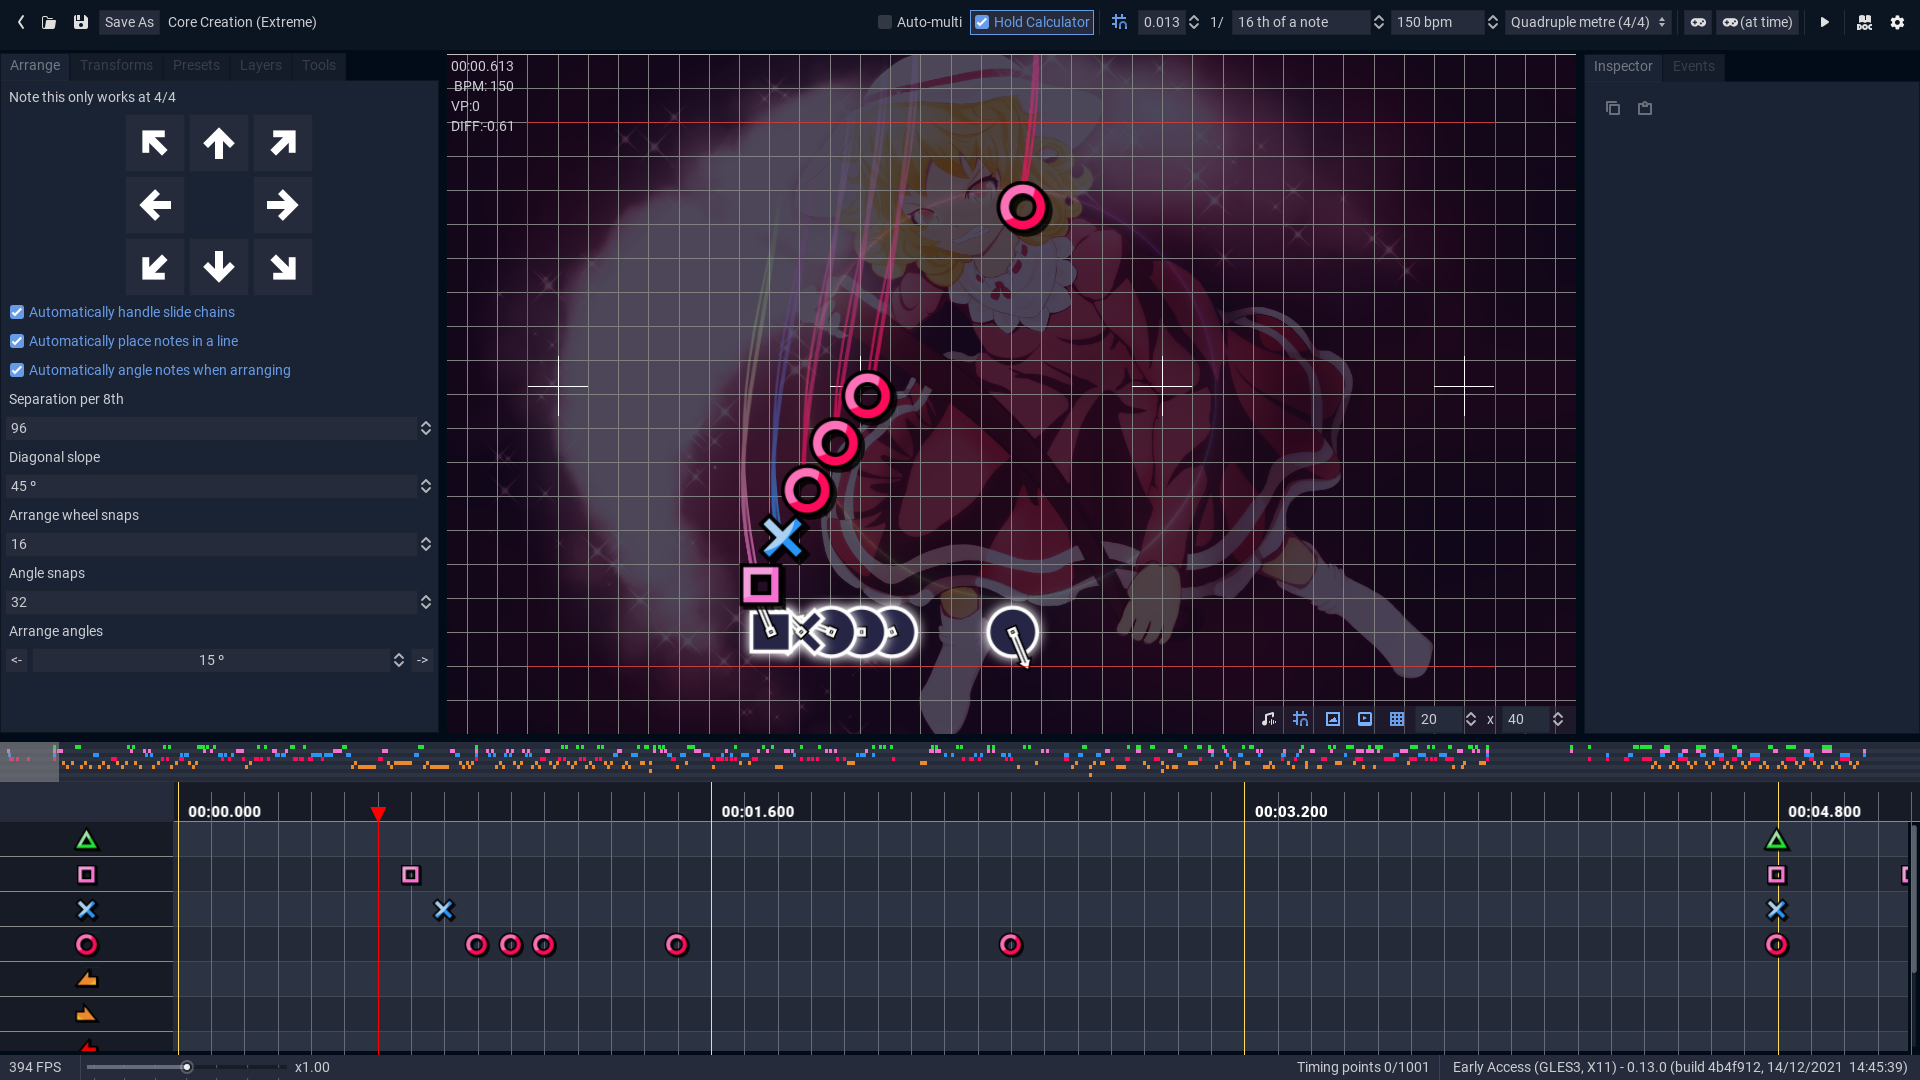This screenshot has width=1920, height=1080.
Task: Click the Diagonal slope 45° field
Action: point(212,487)
